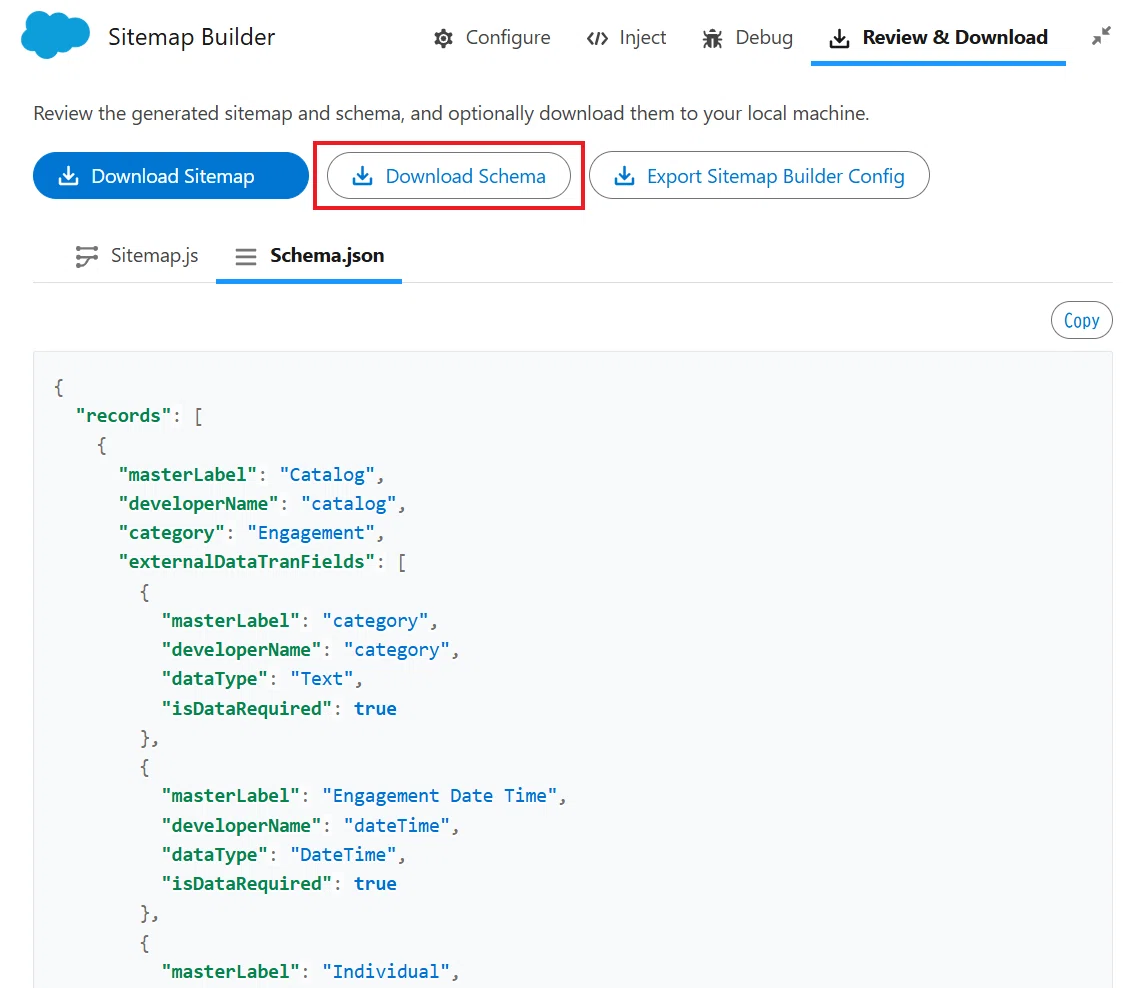The width and height of the screenshot is (1145, 988).
Task: Click the Schema.json lines icon
Action: point(246,256)
